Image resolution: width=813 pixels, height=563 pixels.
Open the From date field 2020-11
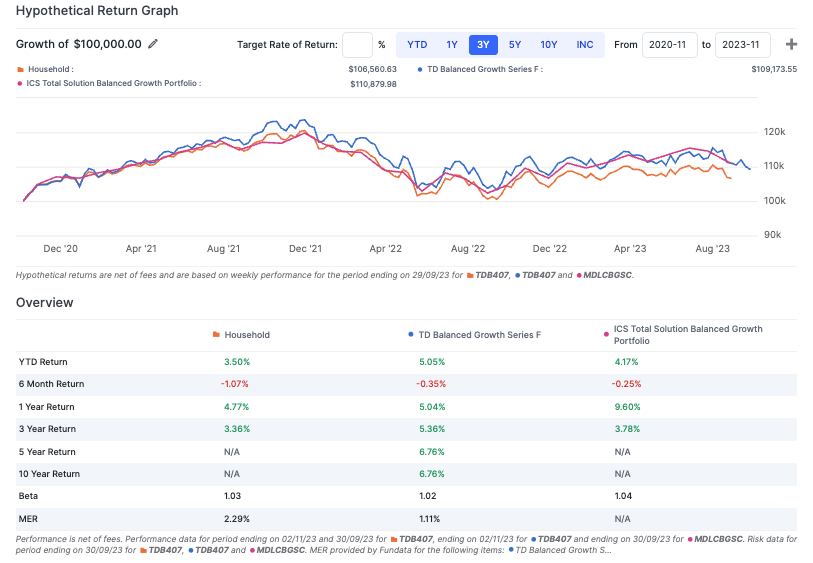tap(669, 45)
